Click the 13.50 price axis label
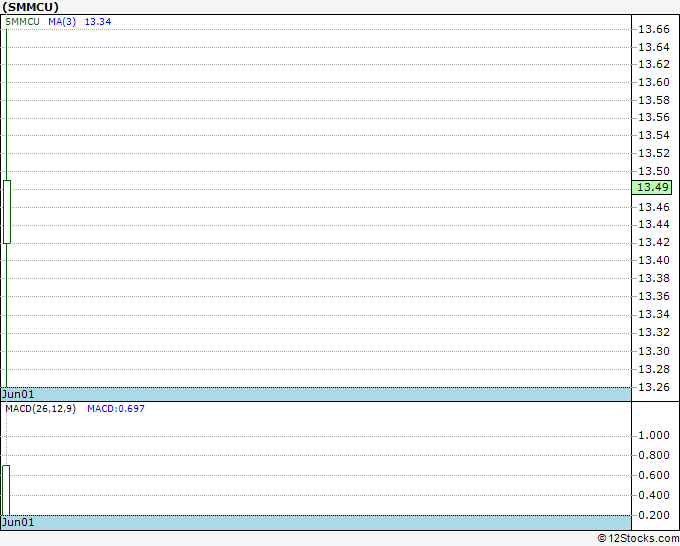The height and width of the screenshot is (546, 680). [x=654, y=171]
